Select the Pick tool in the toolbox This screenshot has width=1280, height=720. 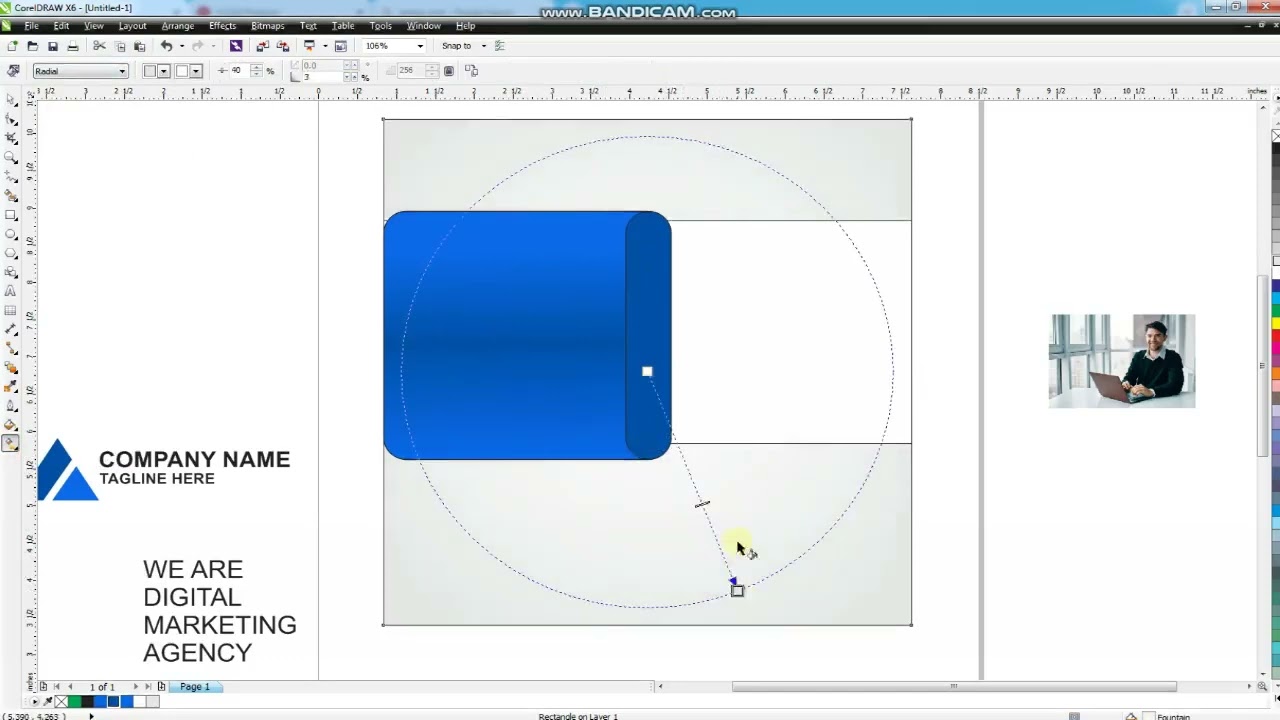(x=11, y=100)
